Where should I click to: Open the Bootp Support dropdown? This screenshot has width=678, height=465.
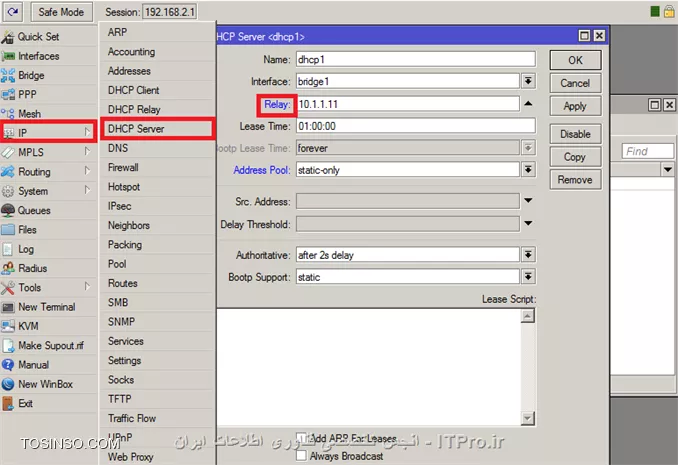[528, 276]
